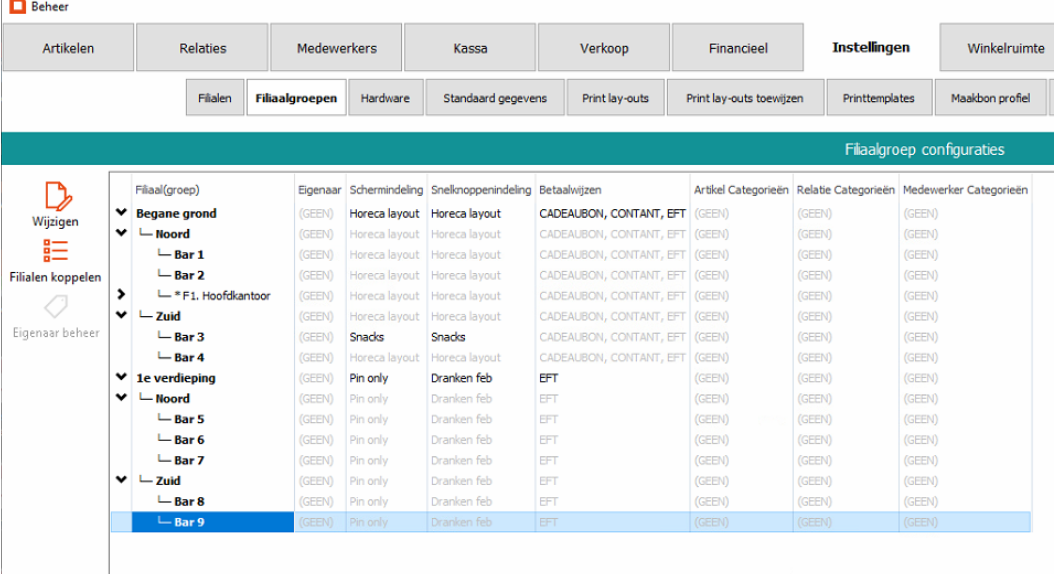Click the Eigenaar beheer tag icon
1055x586 pixels.
[x=56, y=307]
